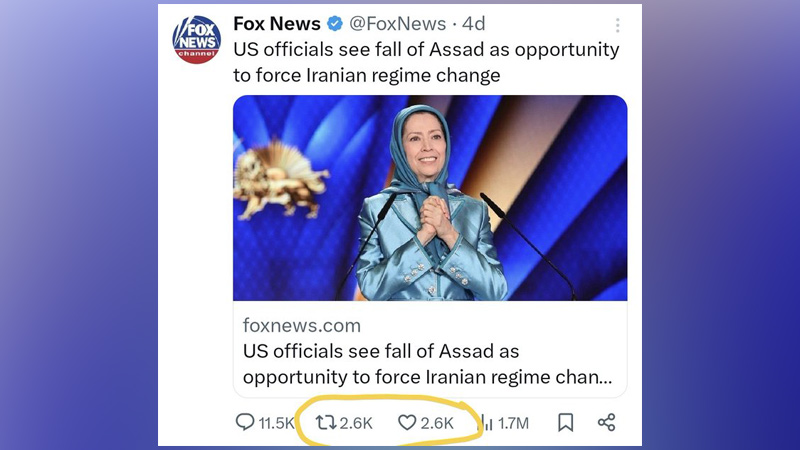This screenshot has width=800, height=450.
Task: Click the 11.5K replies count
Action: coord(276,423)
